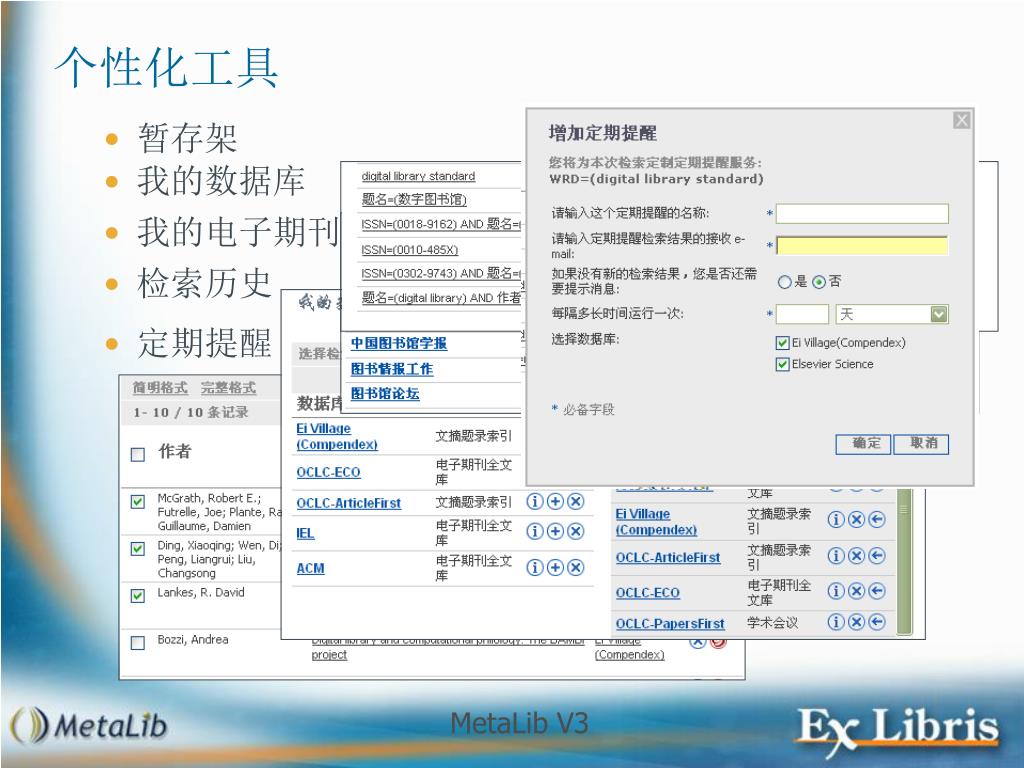This screenshot has width=1024, height=768.
Task: Open the IEL database link
Action: [305, 533]
